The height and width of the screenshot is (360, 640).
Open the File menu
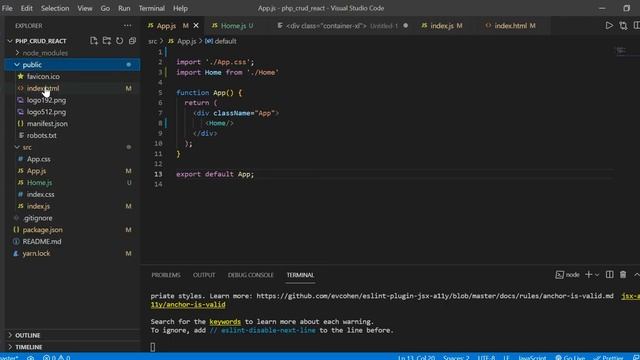coord(7,8)
